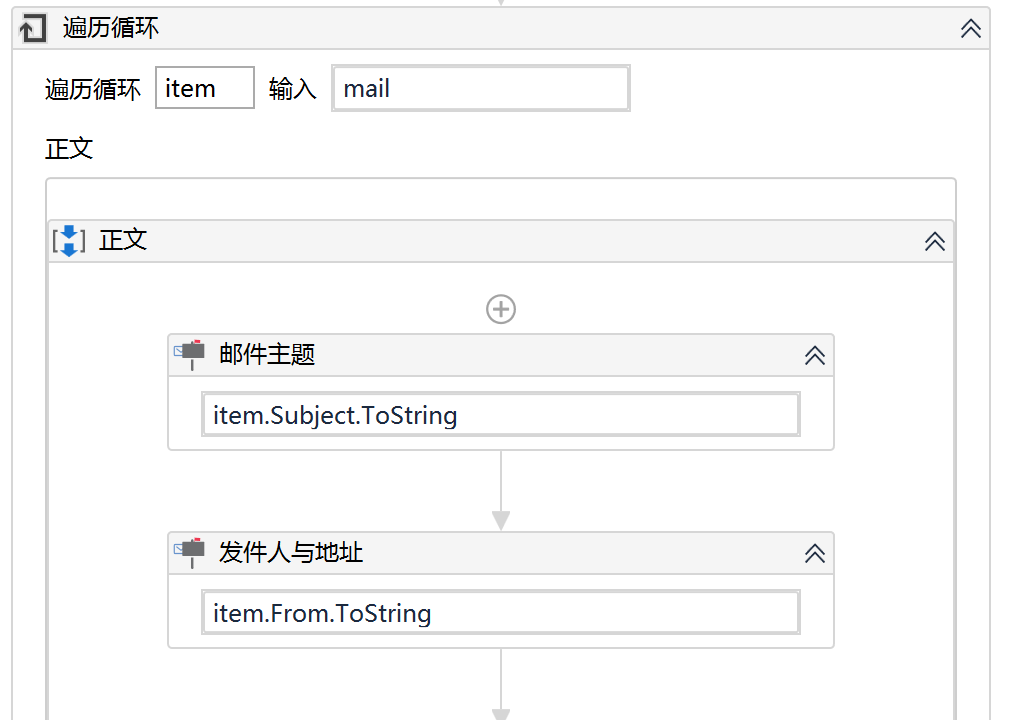This screenshot has width=1012, height=720.
Task: Edit the item.Subject.ToString expression field
Action: 501,414
